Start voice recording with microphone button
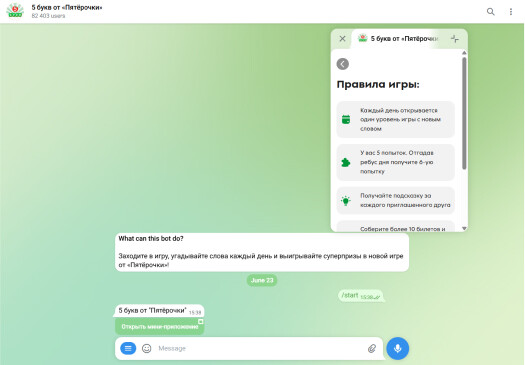The height and width of the screenshot is (365, 525). [397, 348]
